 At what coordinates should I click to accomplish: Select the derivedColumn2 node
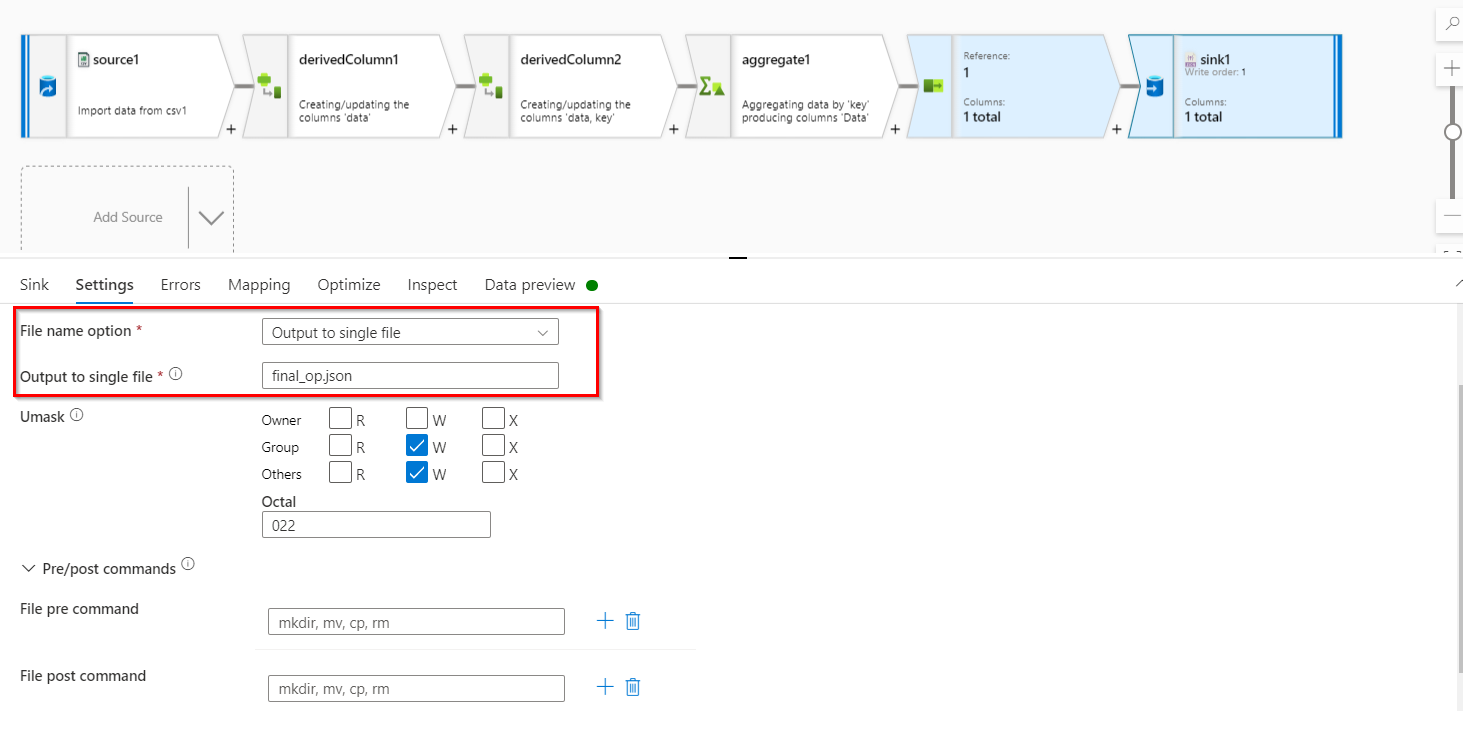tap(569, 87)
